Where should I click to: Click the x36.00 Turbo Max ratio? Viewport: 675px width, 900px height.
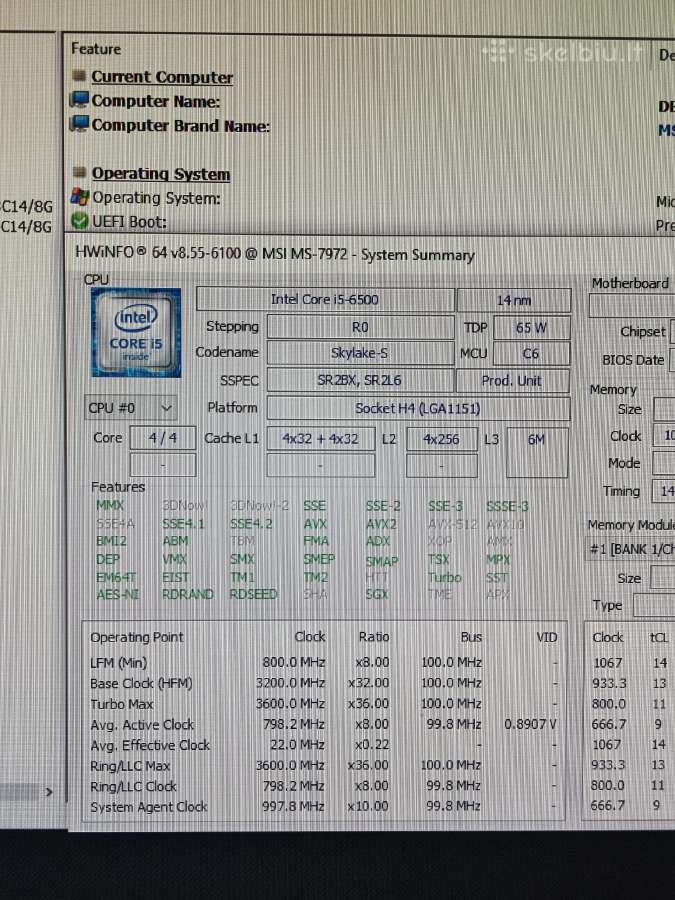click(368, 704)
